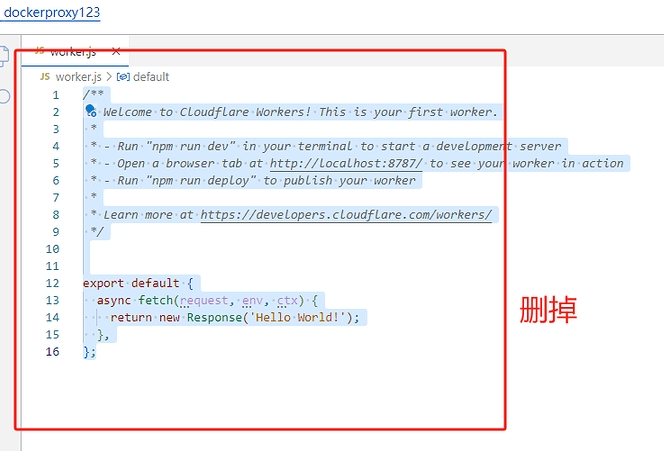Open the http://localhost:8787/ link
The width and height of the screenshot is (664, 451).
pyautogui.click(x=348, y=163)
